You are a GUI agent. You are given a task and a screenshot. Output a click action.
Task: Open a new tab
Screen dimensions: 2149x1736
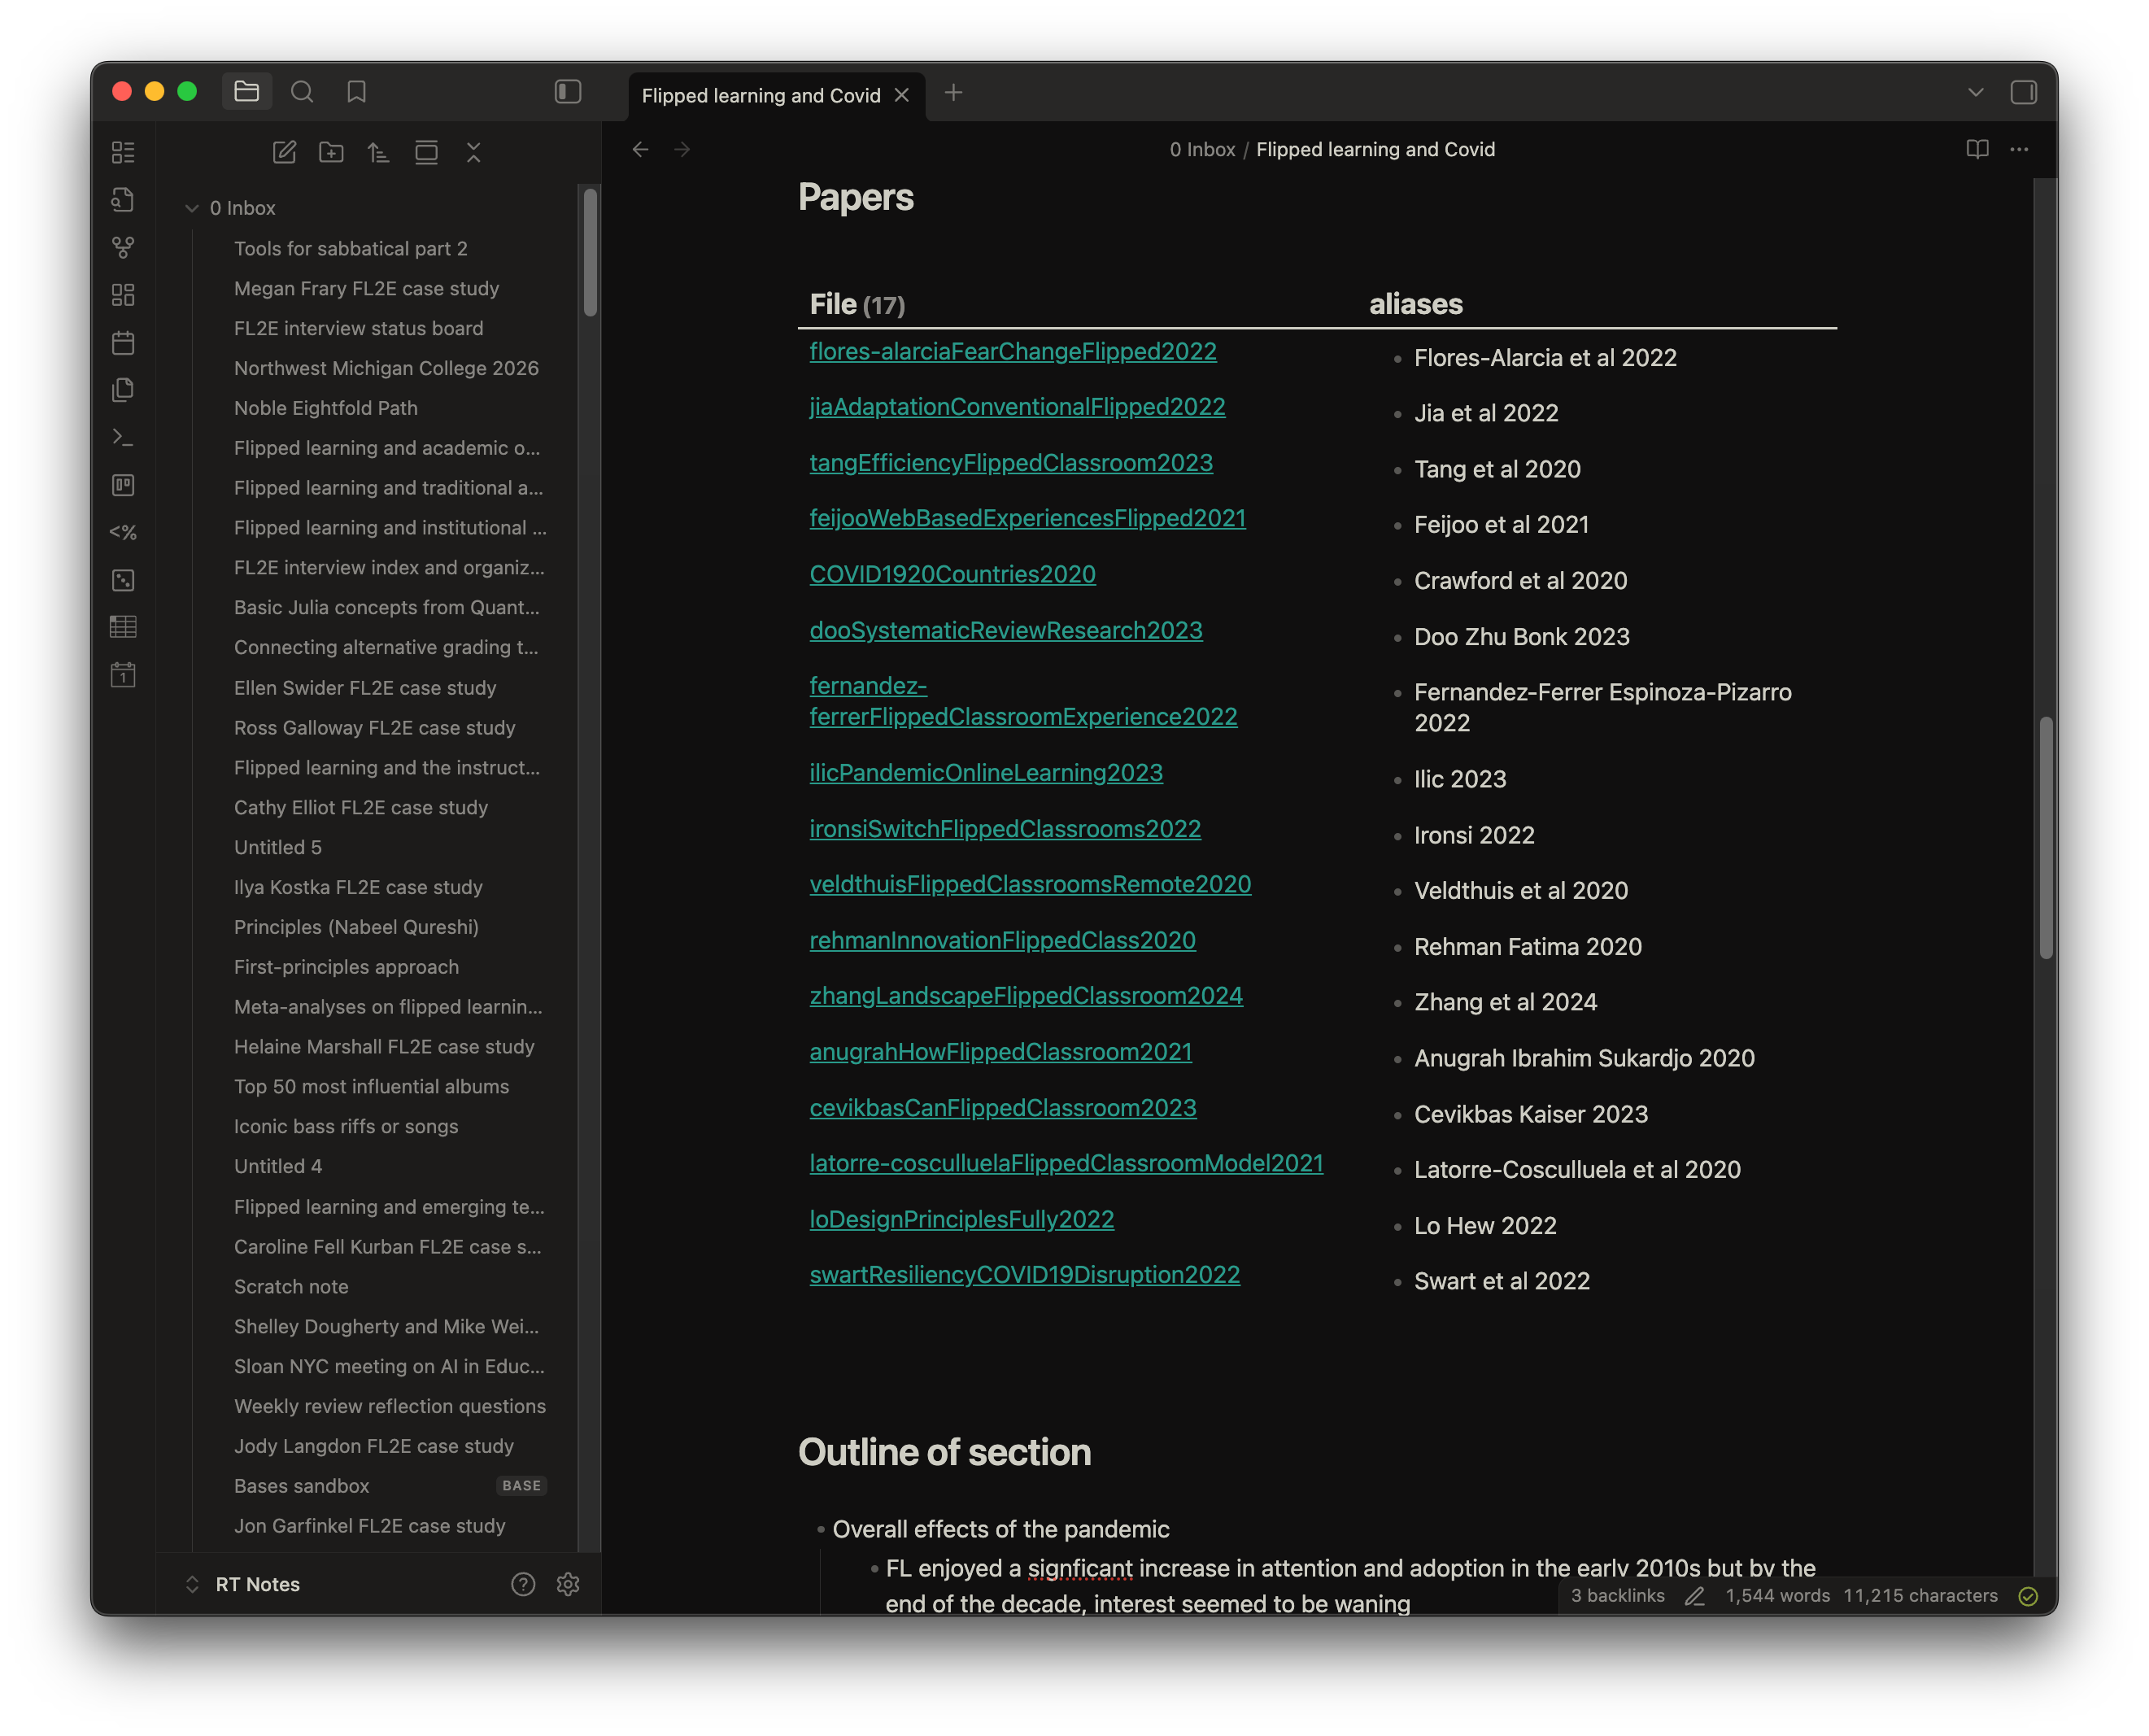click(953, 93)
